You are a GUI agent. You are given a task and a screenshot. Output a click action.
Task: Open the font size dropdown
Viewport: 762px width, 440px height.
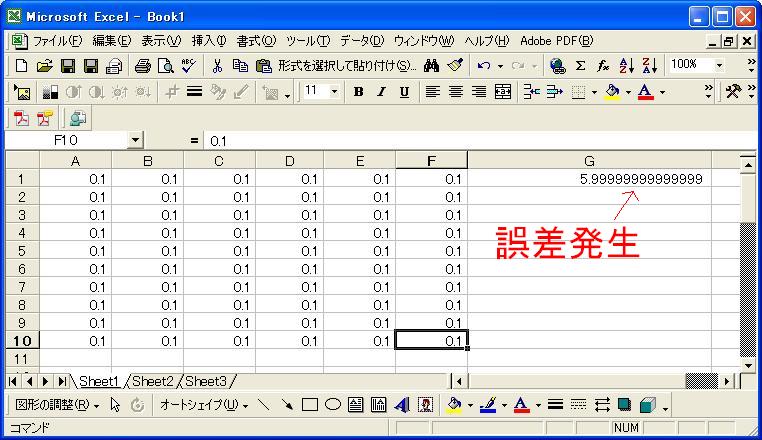click(334, 91)
